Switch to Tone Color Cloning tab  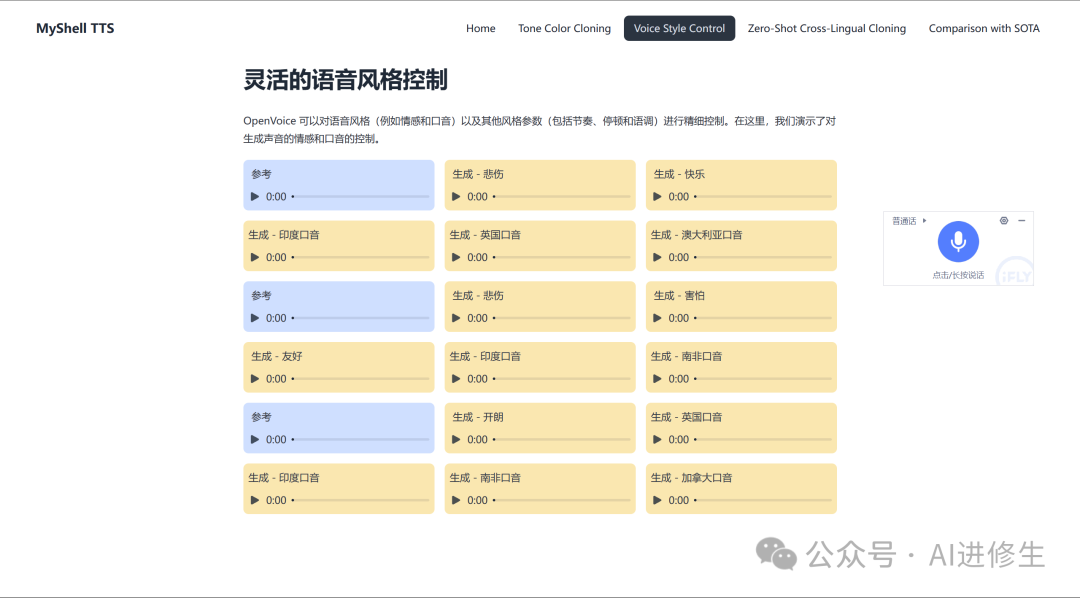(x=564, y=28)
